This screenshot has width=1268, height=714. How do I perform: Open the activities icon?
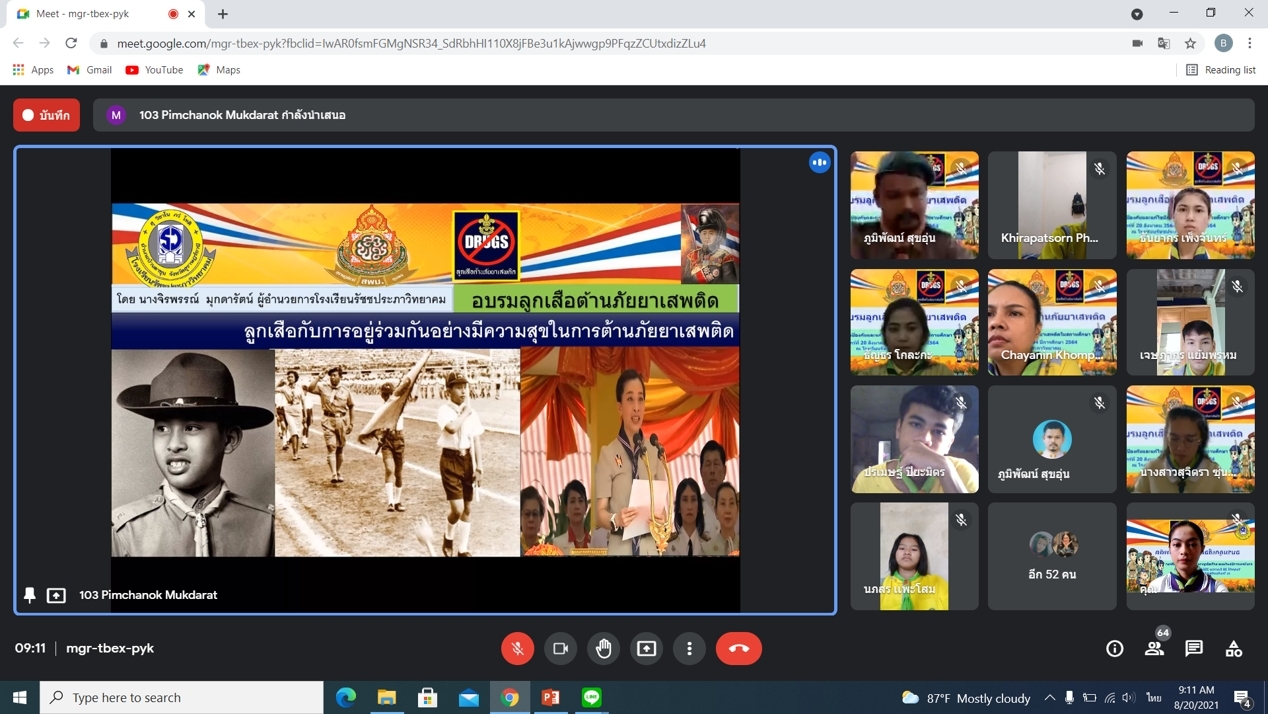pos(1233,648)
